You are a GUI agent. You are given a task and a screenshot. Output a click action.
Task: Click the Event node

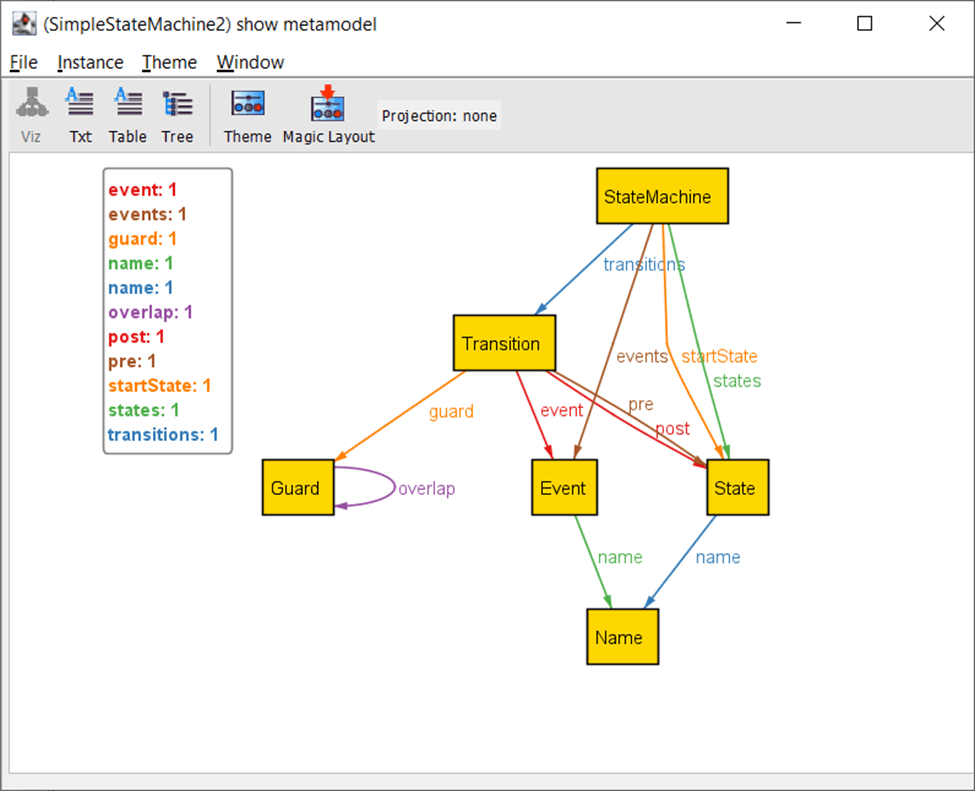[563, 488]
